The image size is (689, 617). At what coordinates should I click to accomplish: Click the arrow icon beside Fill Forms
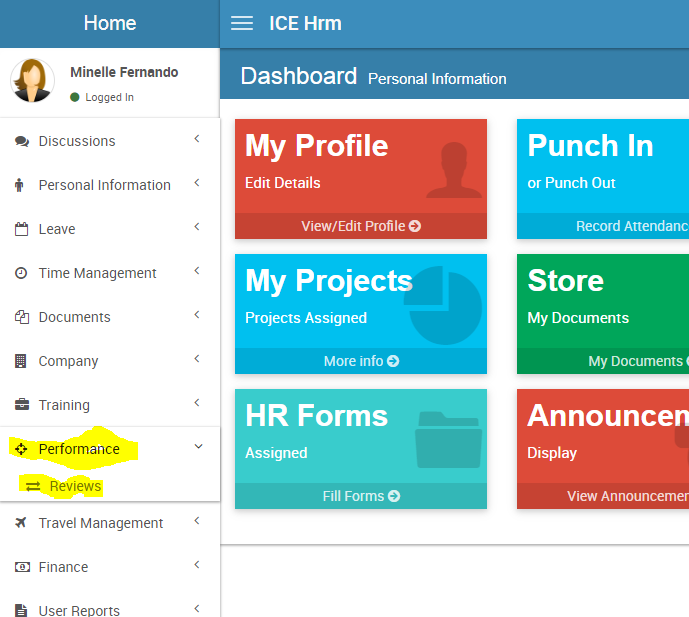pyautogui.click(x=394, y=496)
